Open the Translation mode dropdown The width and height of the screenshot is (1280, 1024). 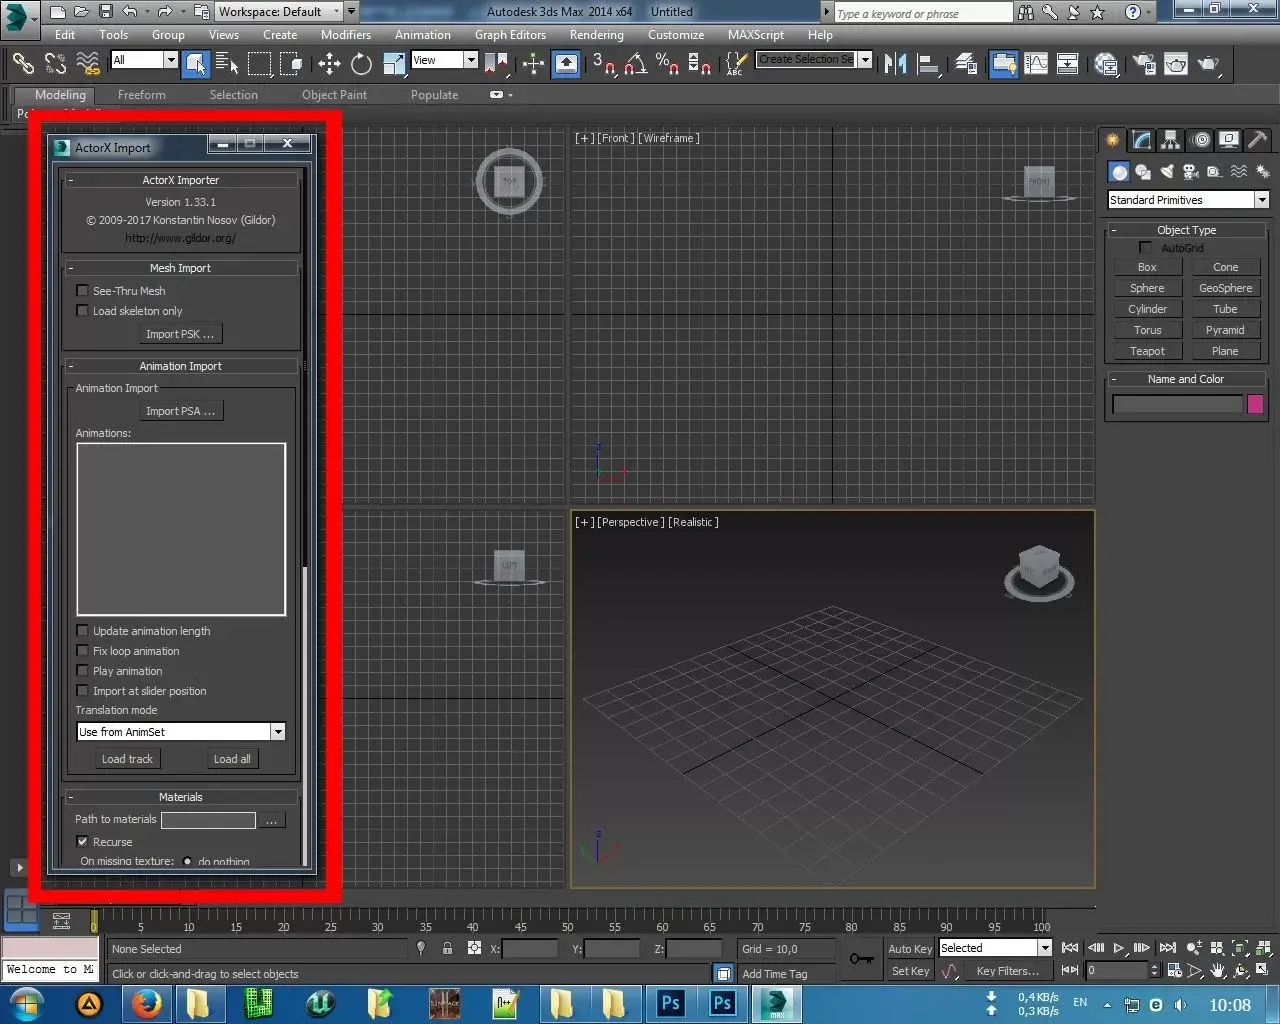(181, 732)
